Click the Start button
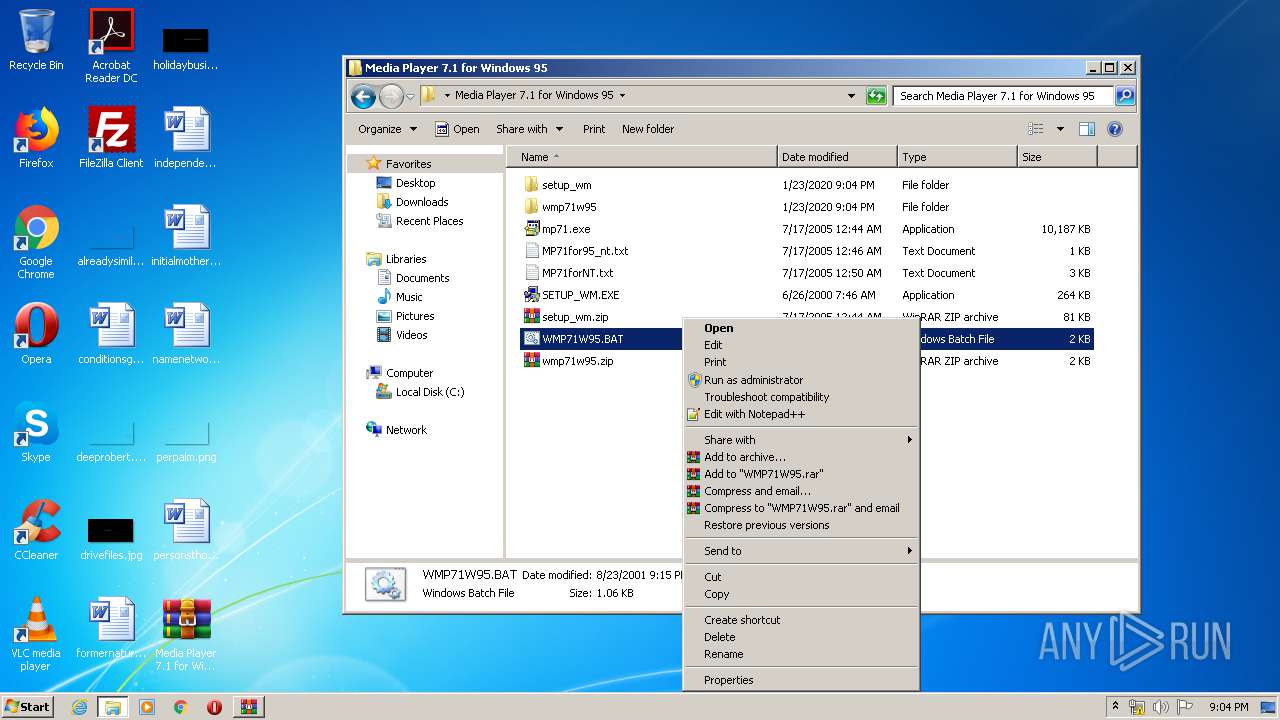The image size is (1280, 720). [28, 707]
